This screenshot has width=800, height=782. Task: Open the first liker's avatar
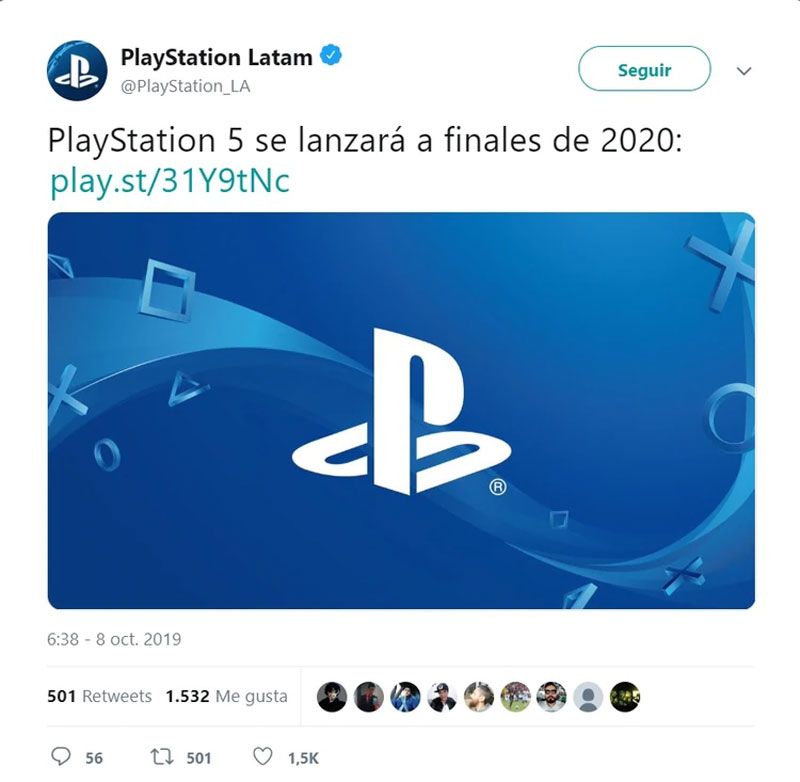point(332,697)
